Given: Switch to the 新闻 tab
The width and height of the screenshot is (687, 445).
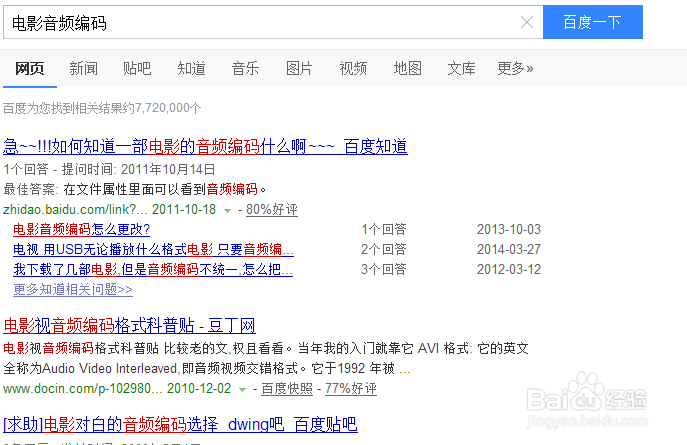Looking at the screenshot, I should tap(83, 68).
